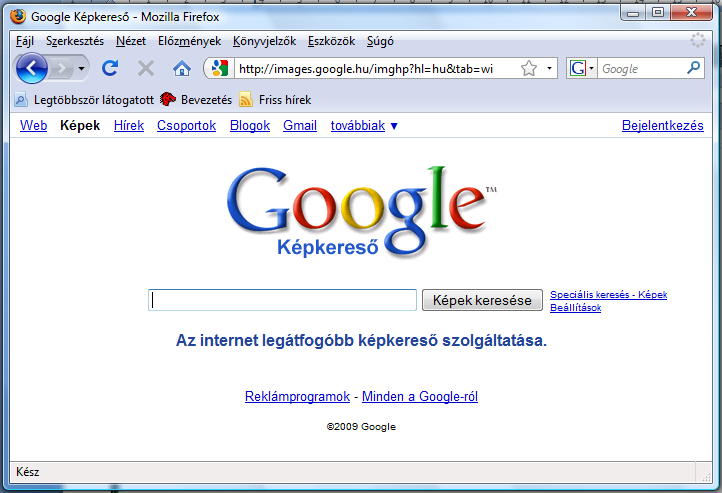Open the Beállítások link
This screenshot has height=493, width=722.
click(x=576, y=307)
